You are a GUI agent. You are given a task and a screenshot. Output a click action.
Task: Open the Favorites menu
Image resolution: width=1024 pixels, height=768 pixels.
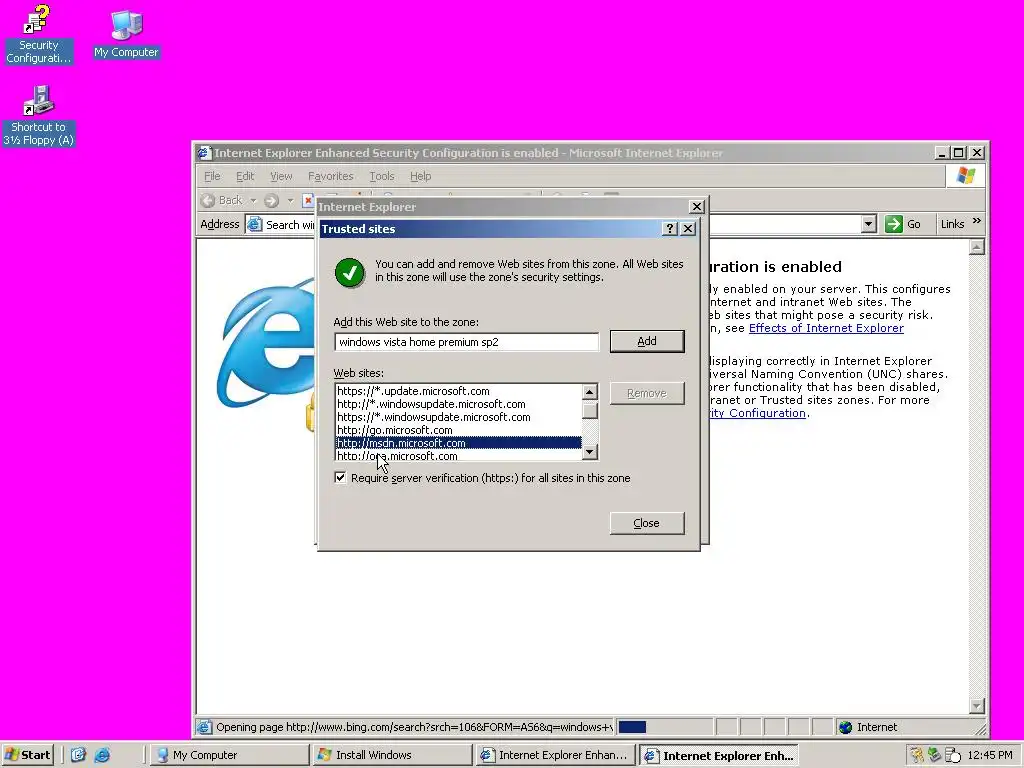click(x=330, y=176)
